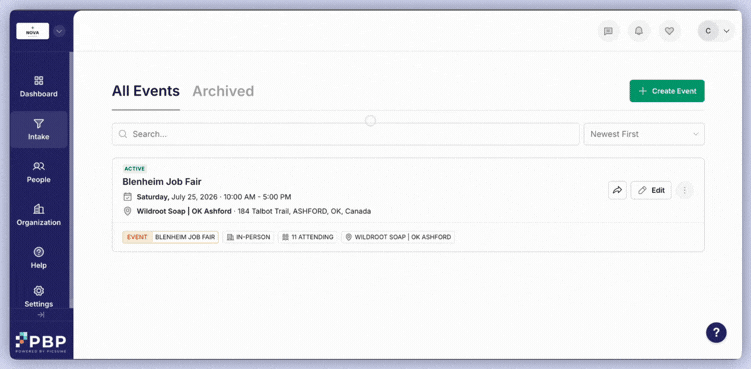Image resolution: width=751 pixels, height=369 pixels.
Task: Open more options for Blenheim Job Fair
Action: tap(684, 190)
